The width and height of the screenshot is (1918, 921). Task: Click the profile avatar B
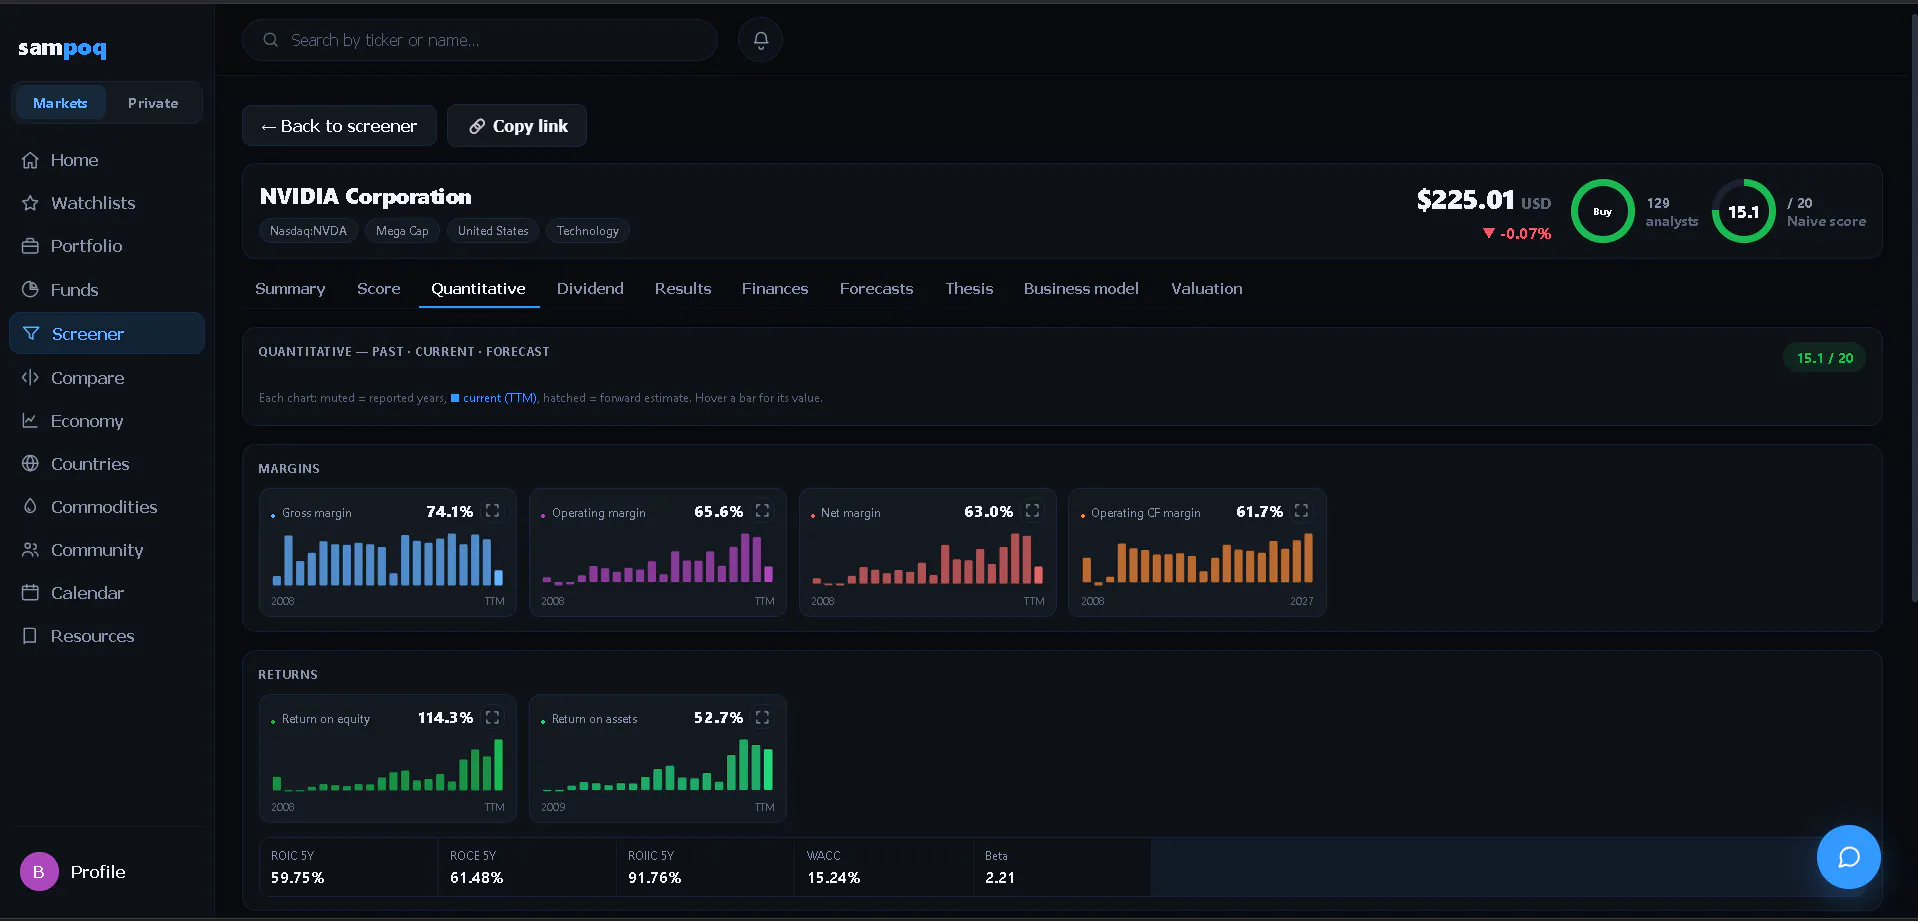[39, 872]
